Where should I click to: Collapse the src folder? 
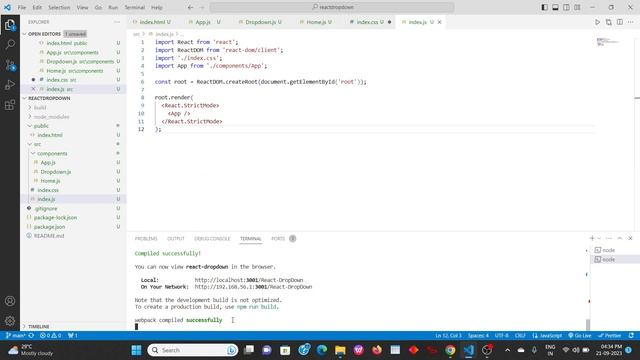[x=37, y=144]
